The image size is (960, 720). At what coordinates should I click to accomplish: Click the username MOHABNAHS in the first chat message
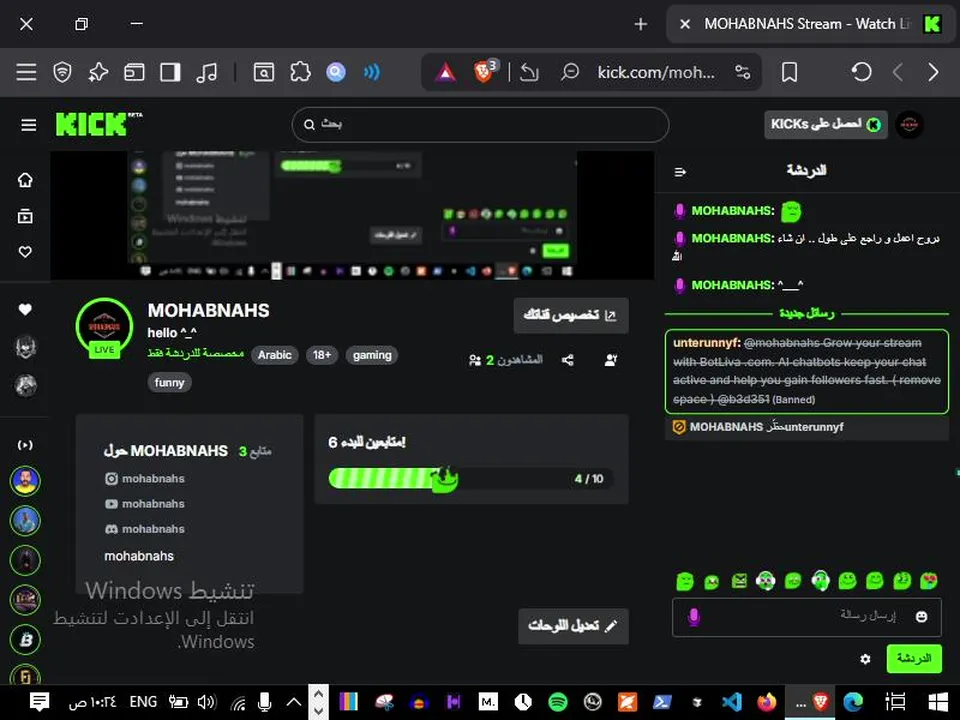click(x=732, y=211)
